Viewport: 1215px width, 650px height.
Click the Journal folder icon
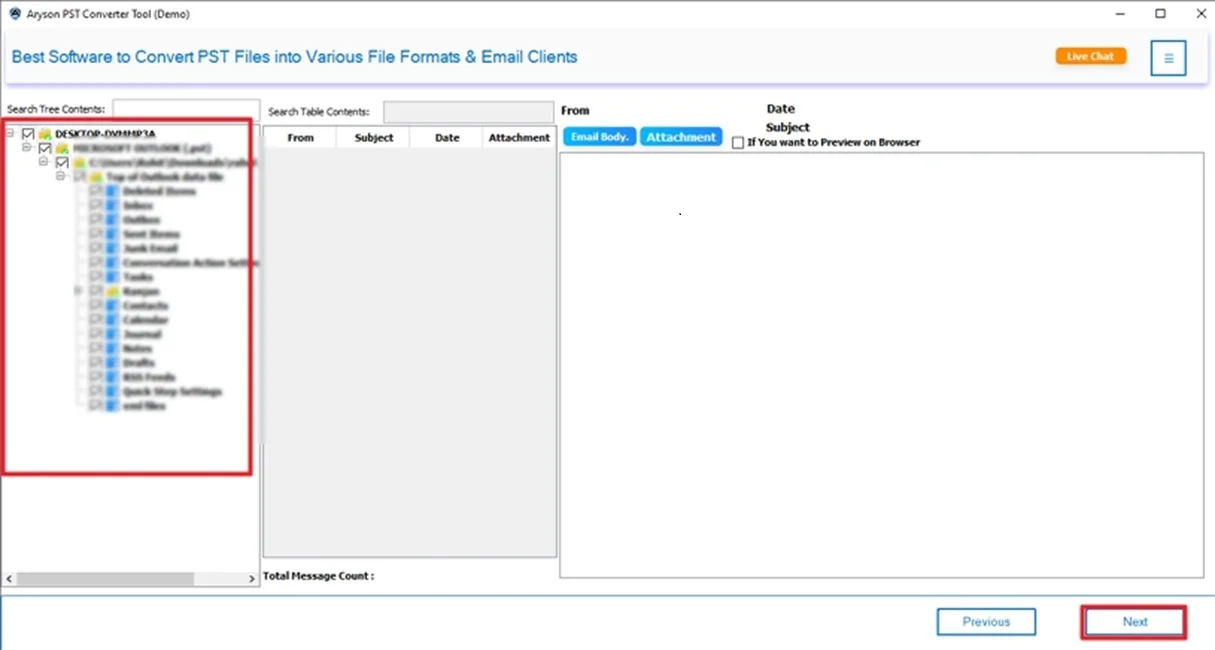pos(111,334)
